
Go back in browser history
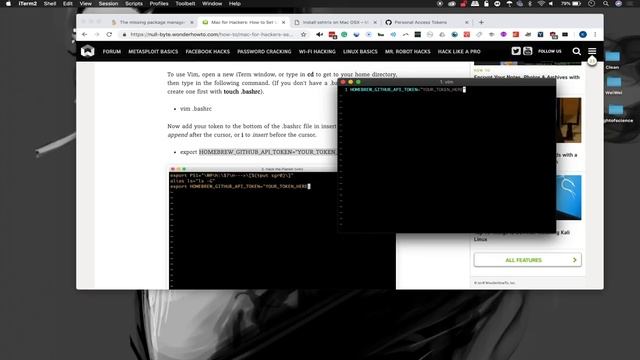84,35
